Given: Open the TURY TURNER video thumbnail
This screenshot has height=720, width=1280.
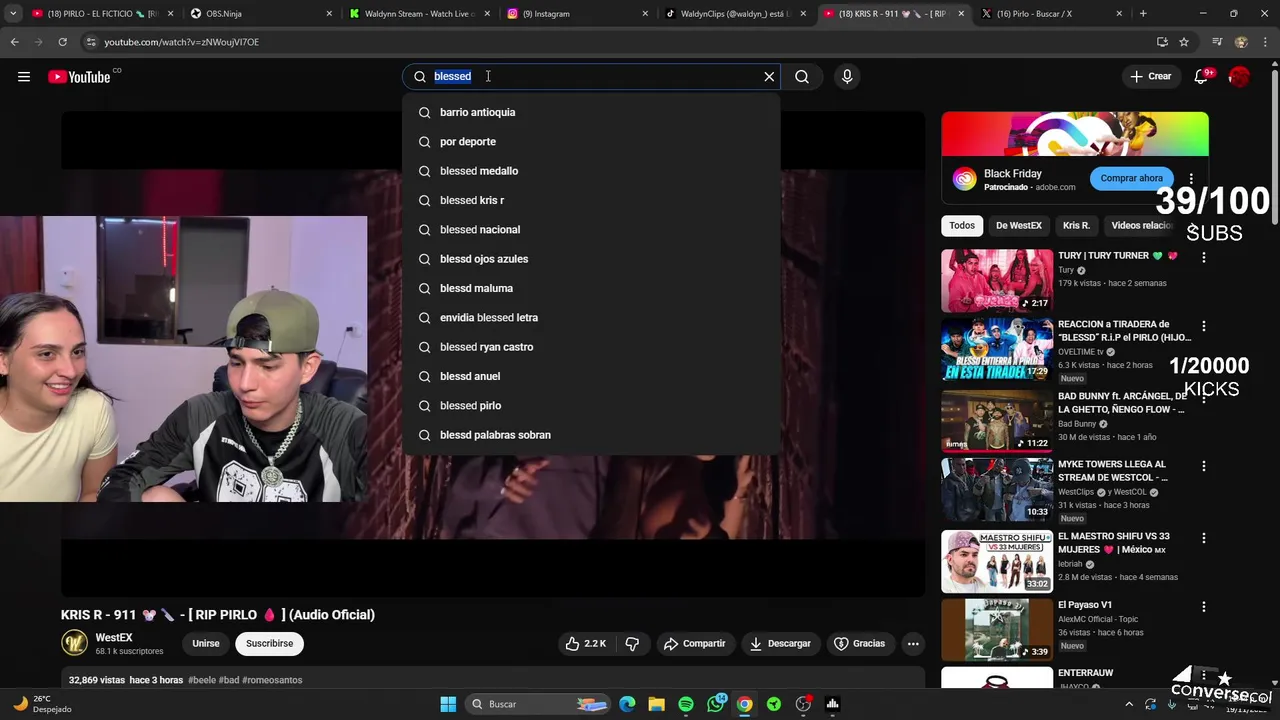Looking at the screenshot, I should click(997, 281).
